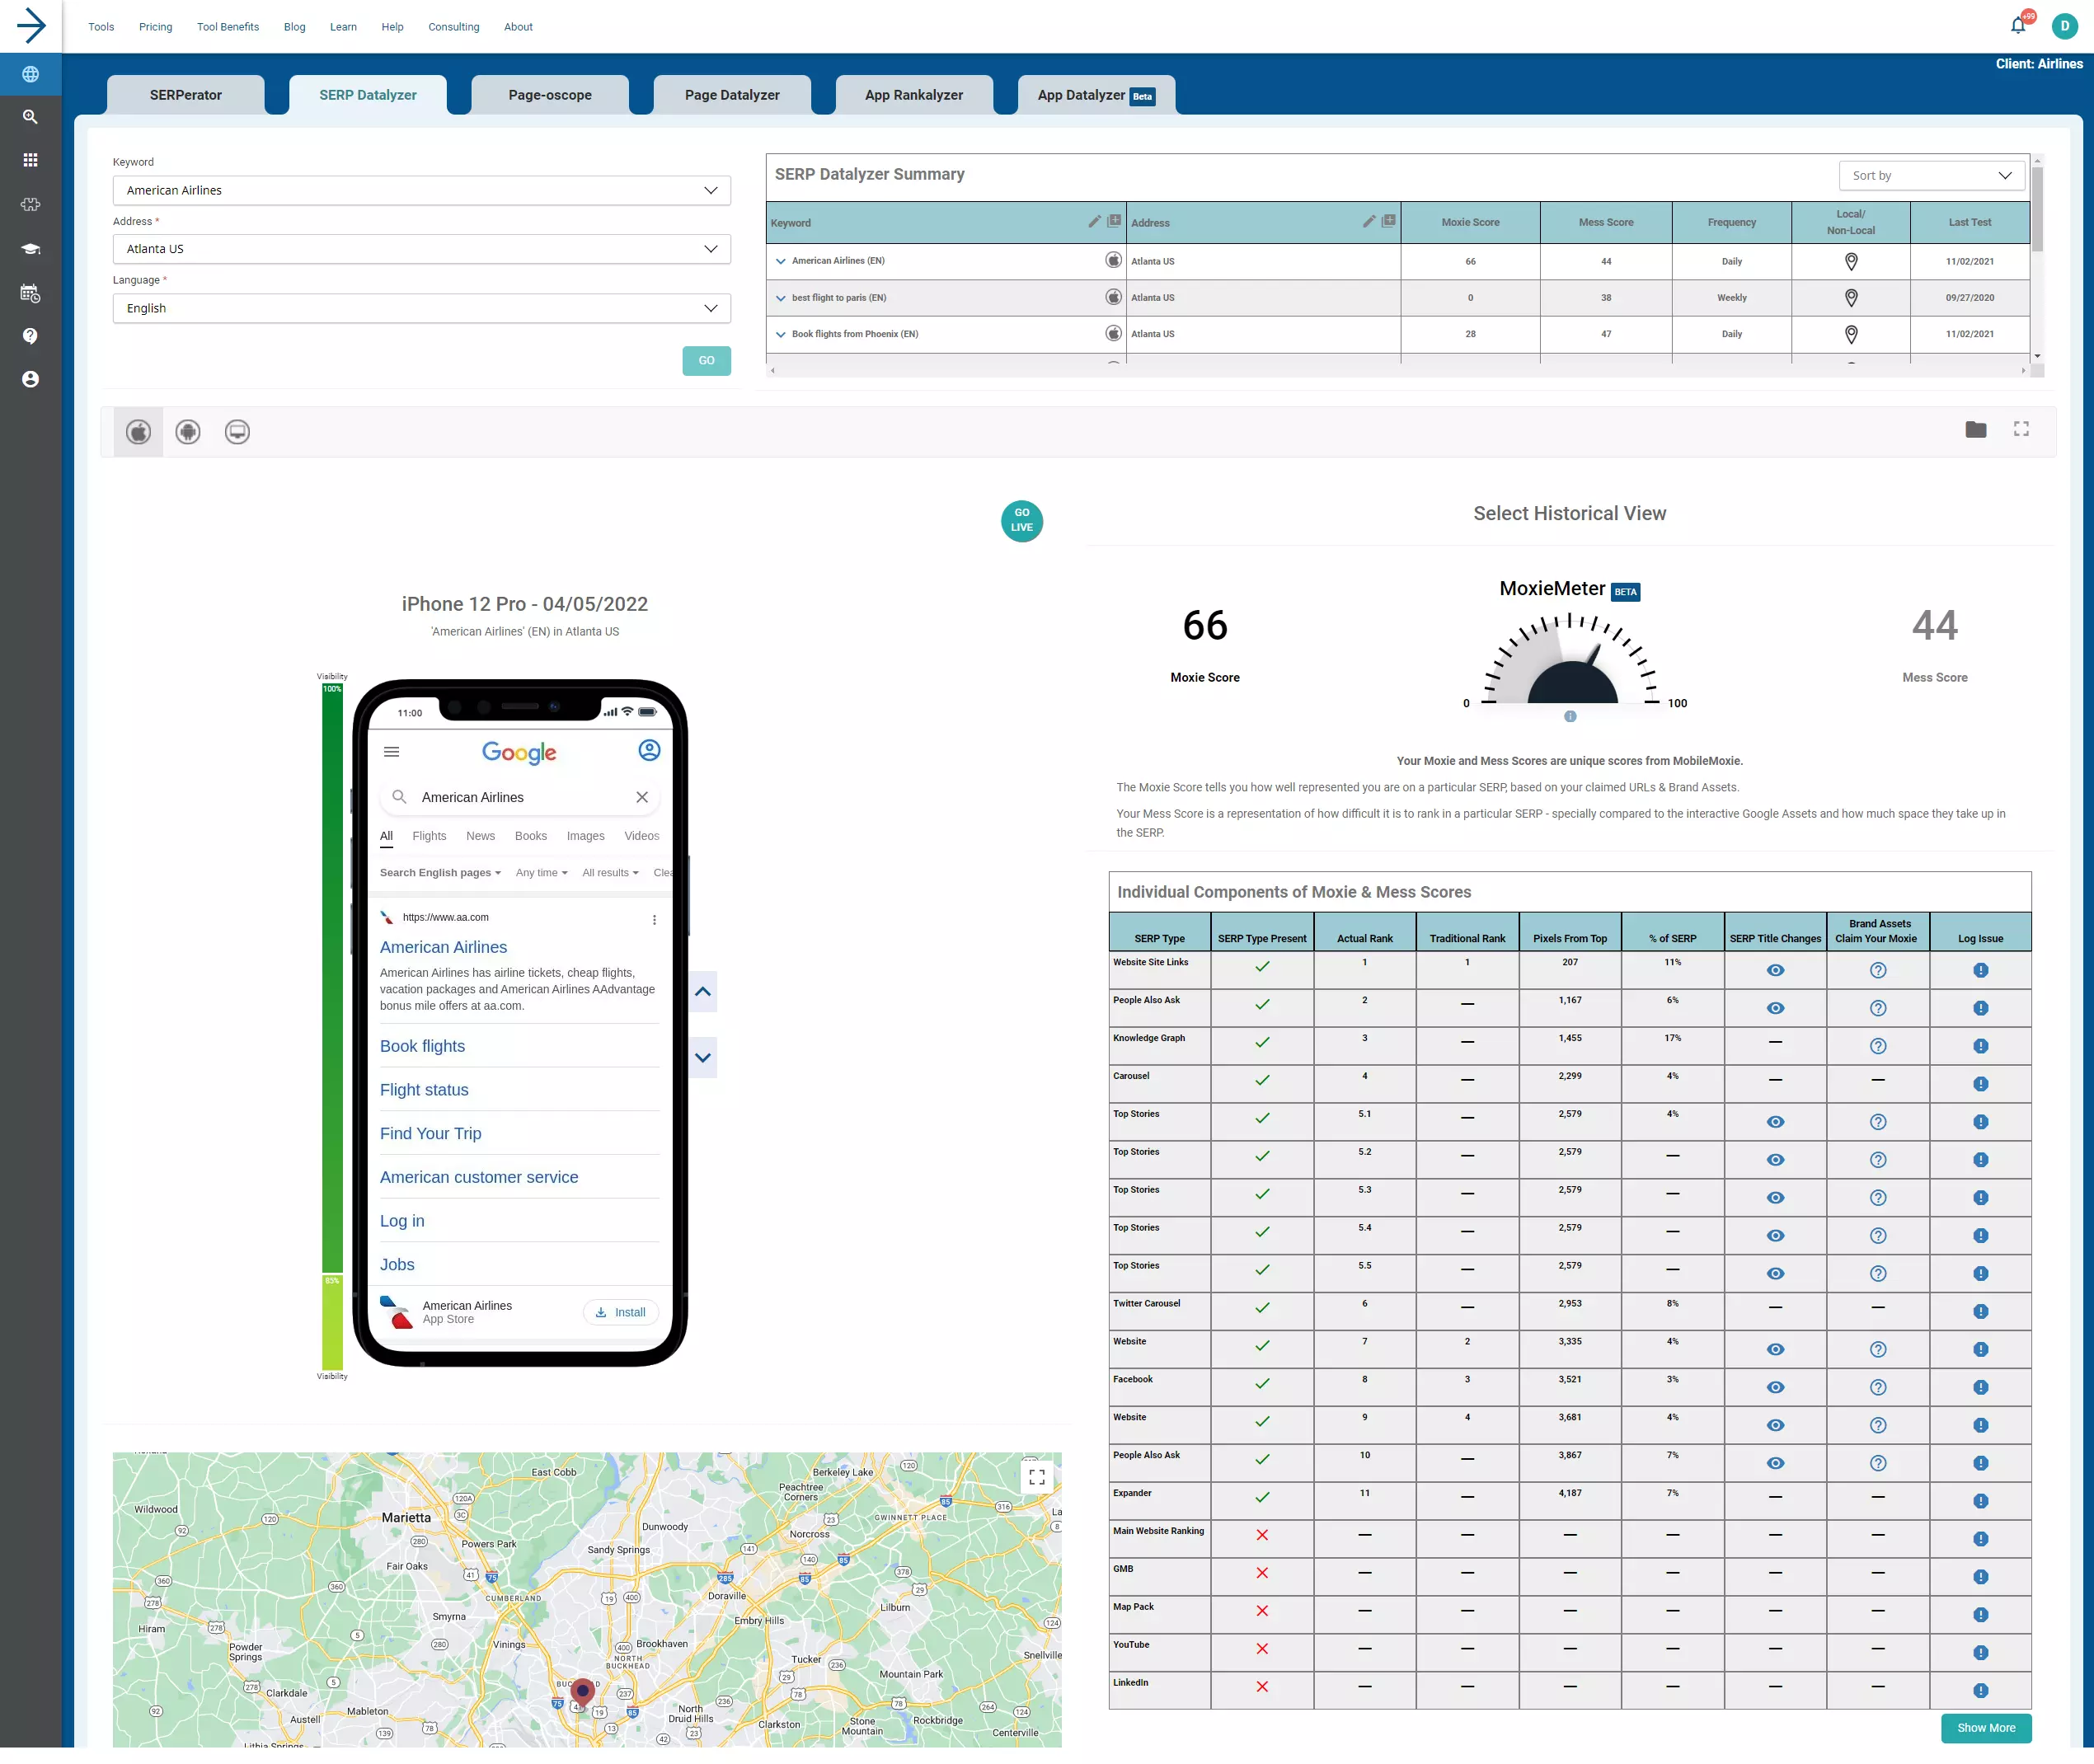2094x1764 pixels.
Task: Open the Keyword dropdown American Airlines
Action: pos(422,191)
